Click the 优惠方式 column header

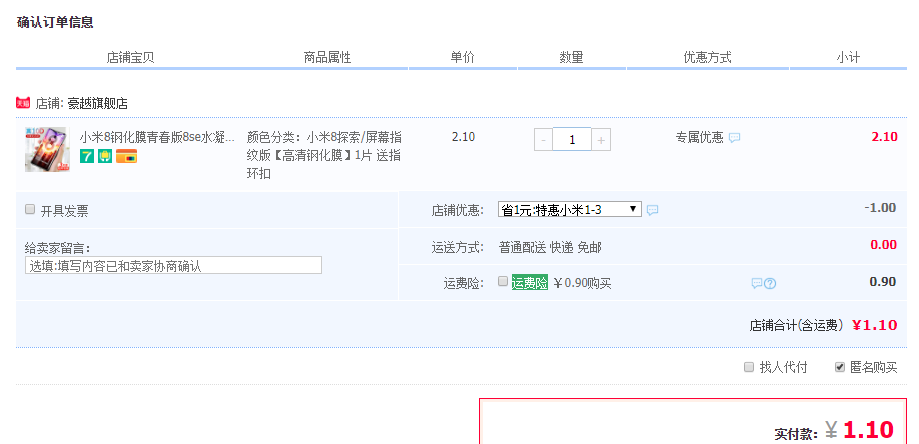(x=707, y=57)
